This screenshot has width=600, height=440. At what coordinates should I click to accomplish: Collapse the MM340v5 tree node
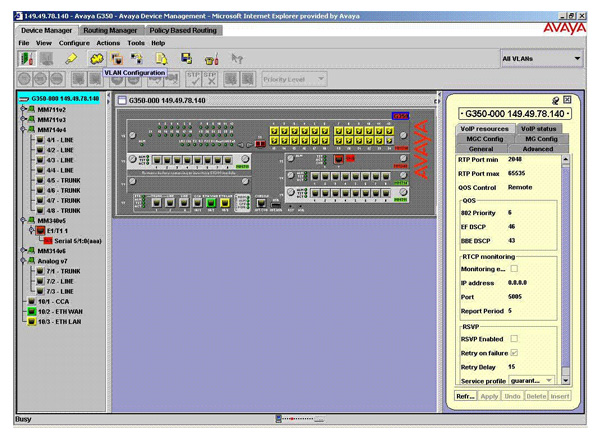tap(23, 220)
